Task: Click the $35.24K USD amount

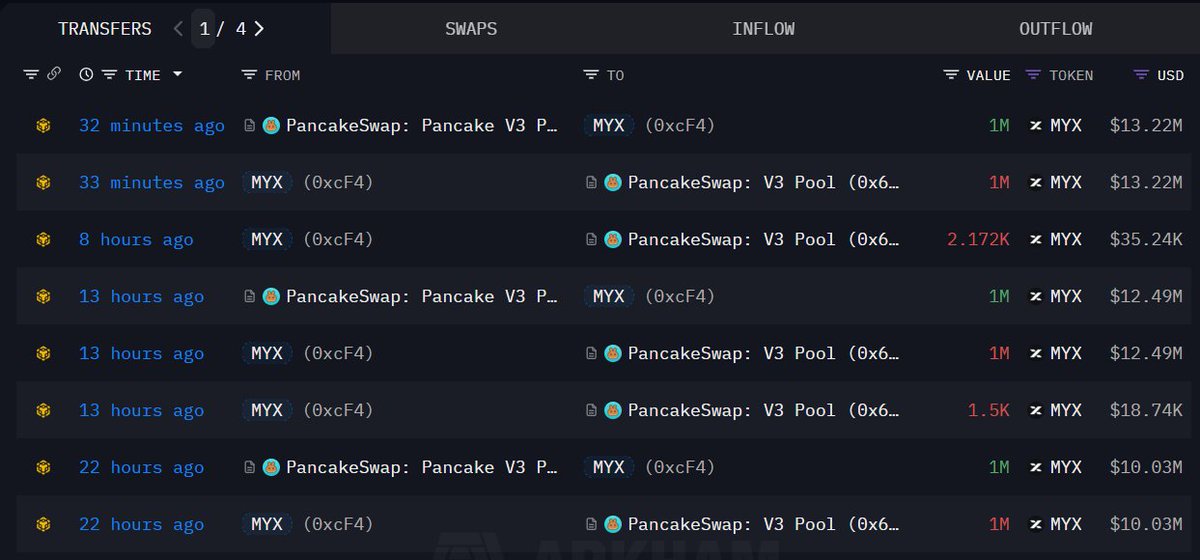Action: click(x=1146, y=240)
